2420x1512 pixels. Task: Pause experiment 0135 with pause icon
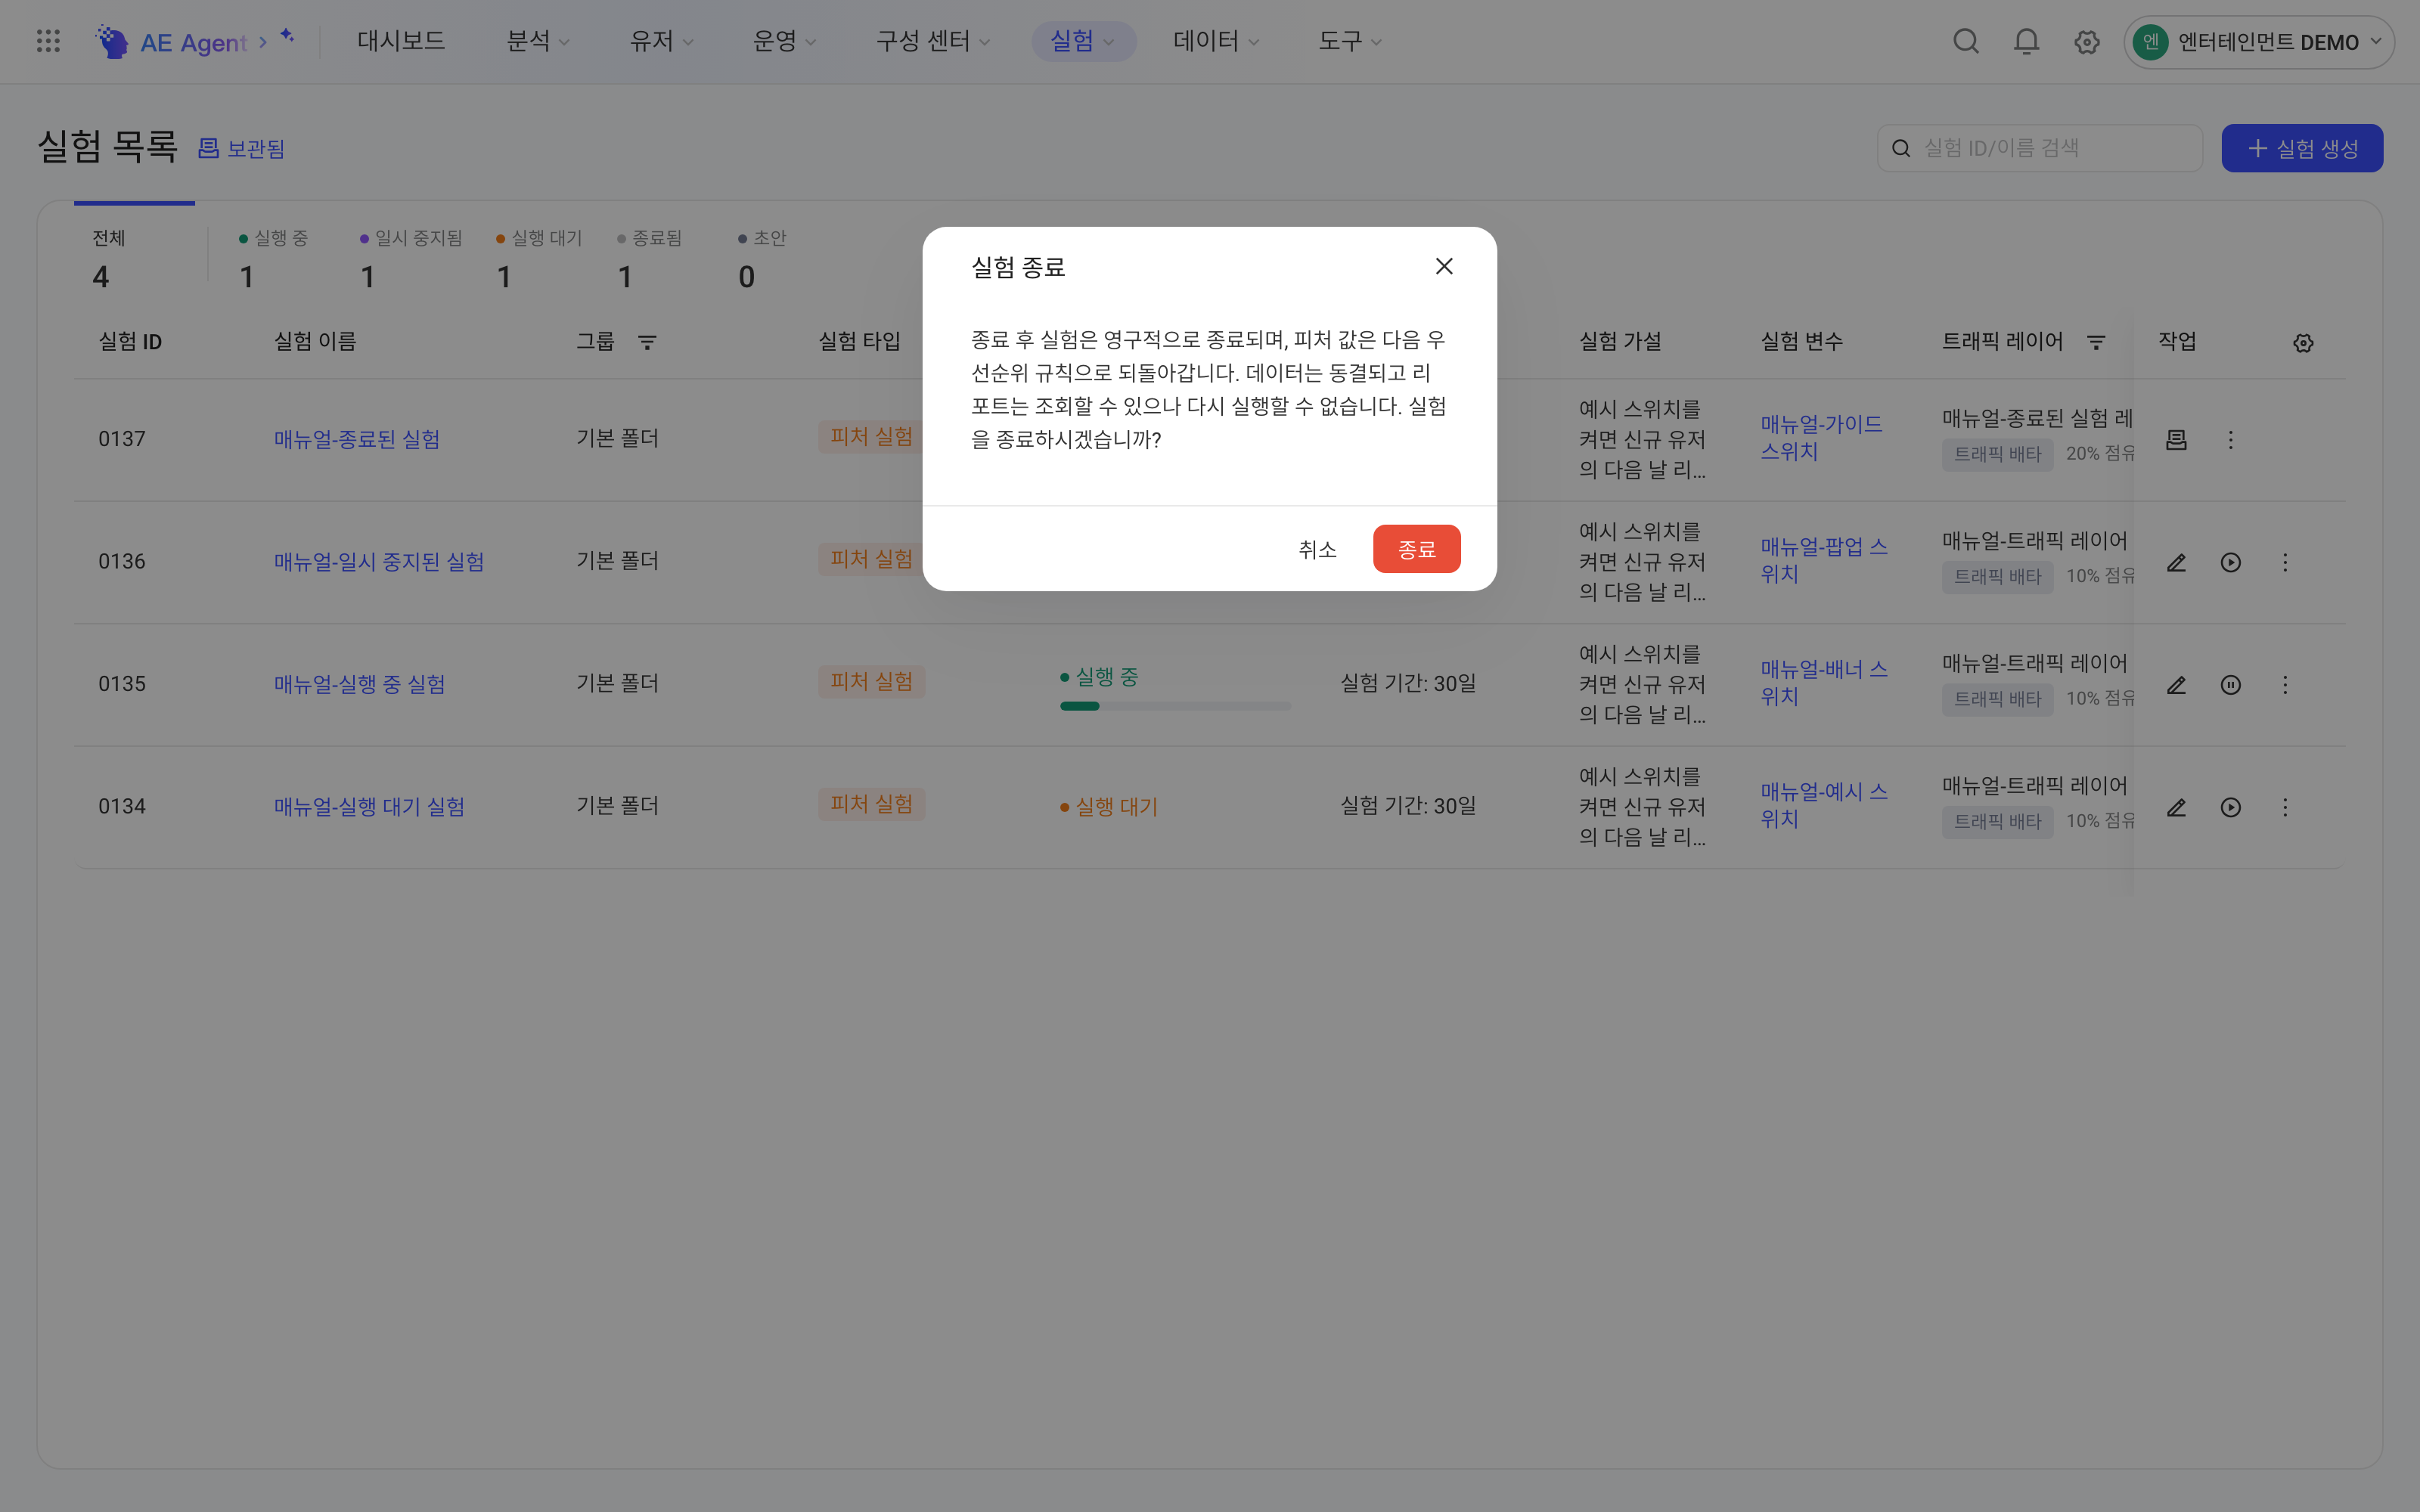(x=2230, y=685)
